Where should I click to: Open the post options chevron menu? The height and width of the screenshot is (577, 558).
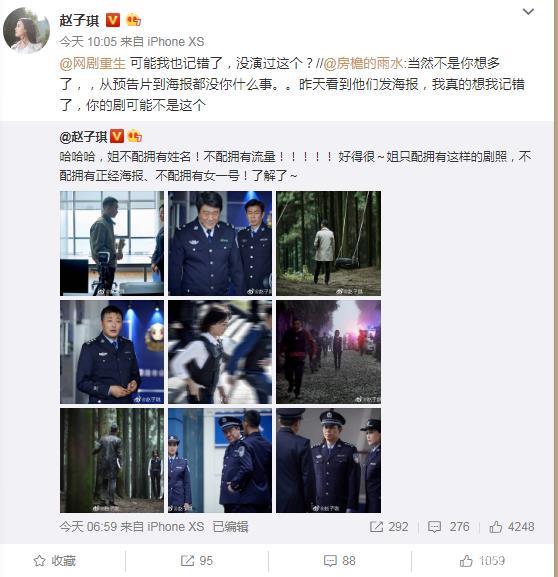[528, 12]
